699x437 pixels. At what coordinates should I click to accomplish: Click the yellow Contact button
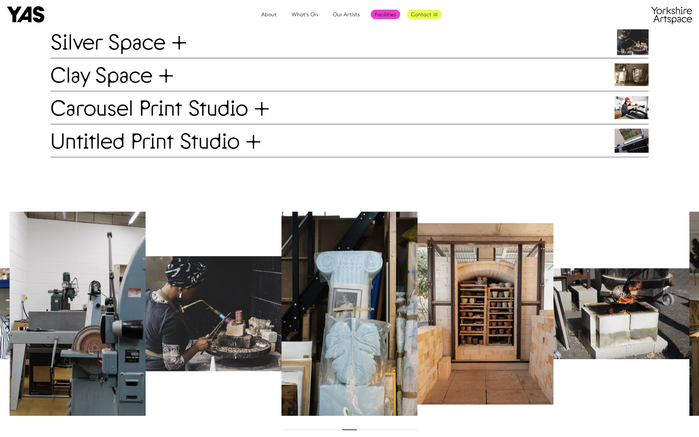[423, 15]
